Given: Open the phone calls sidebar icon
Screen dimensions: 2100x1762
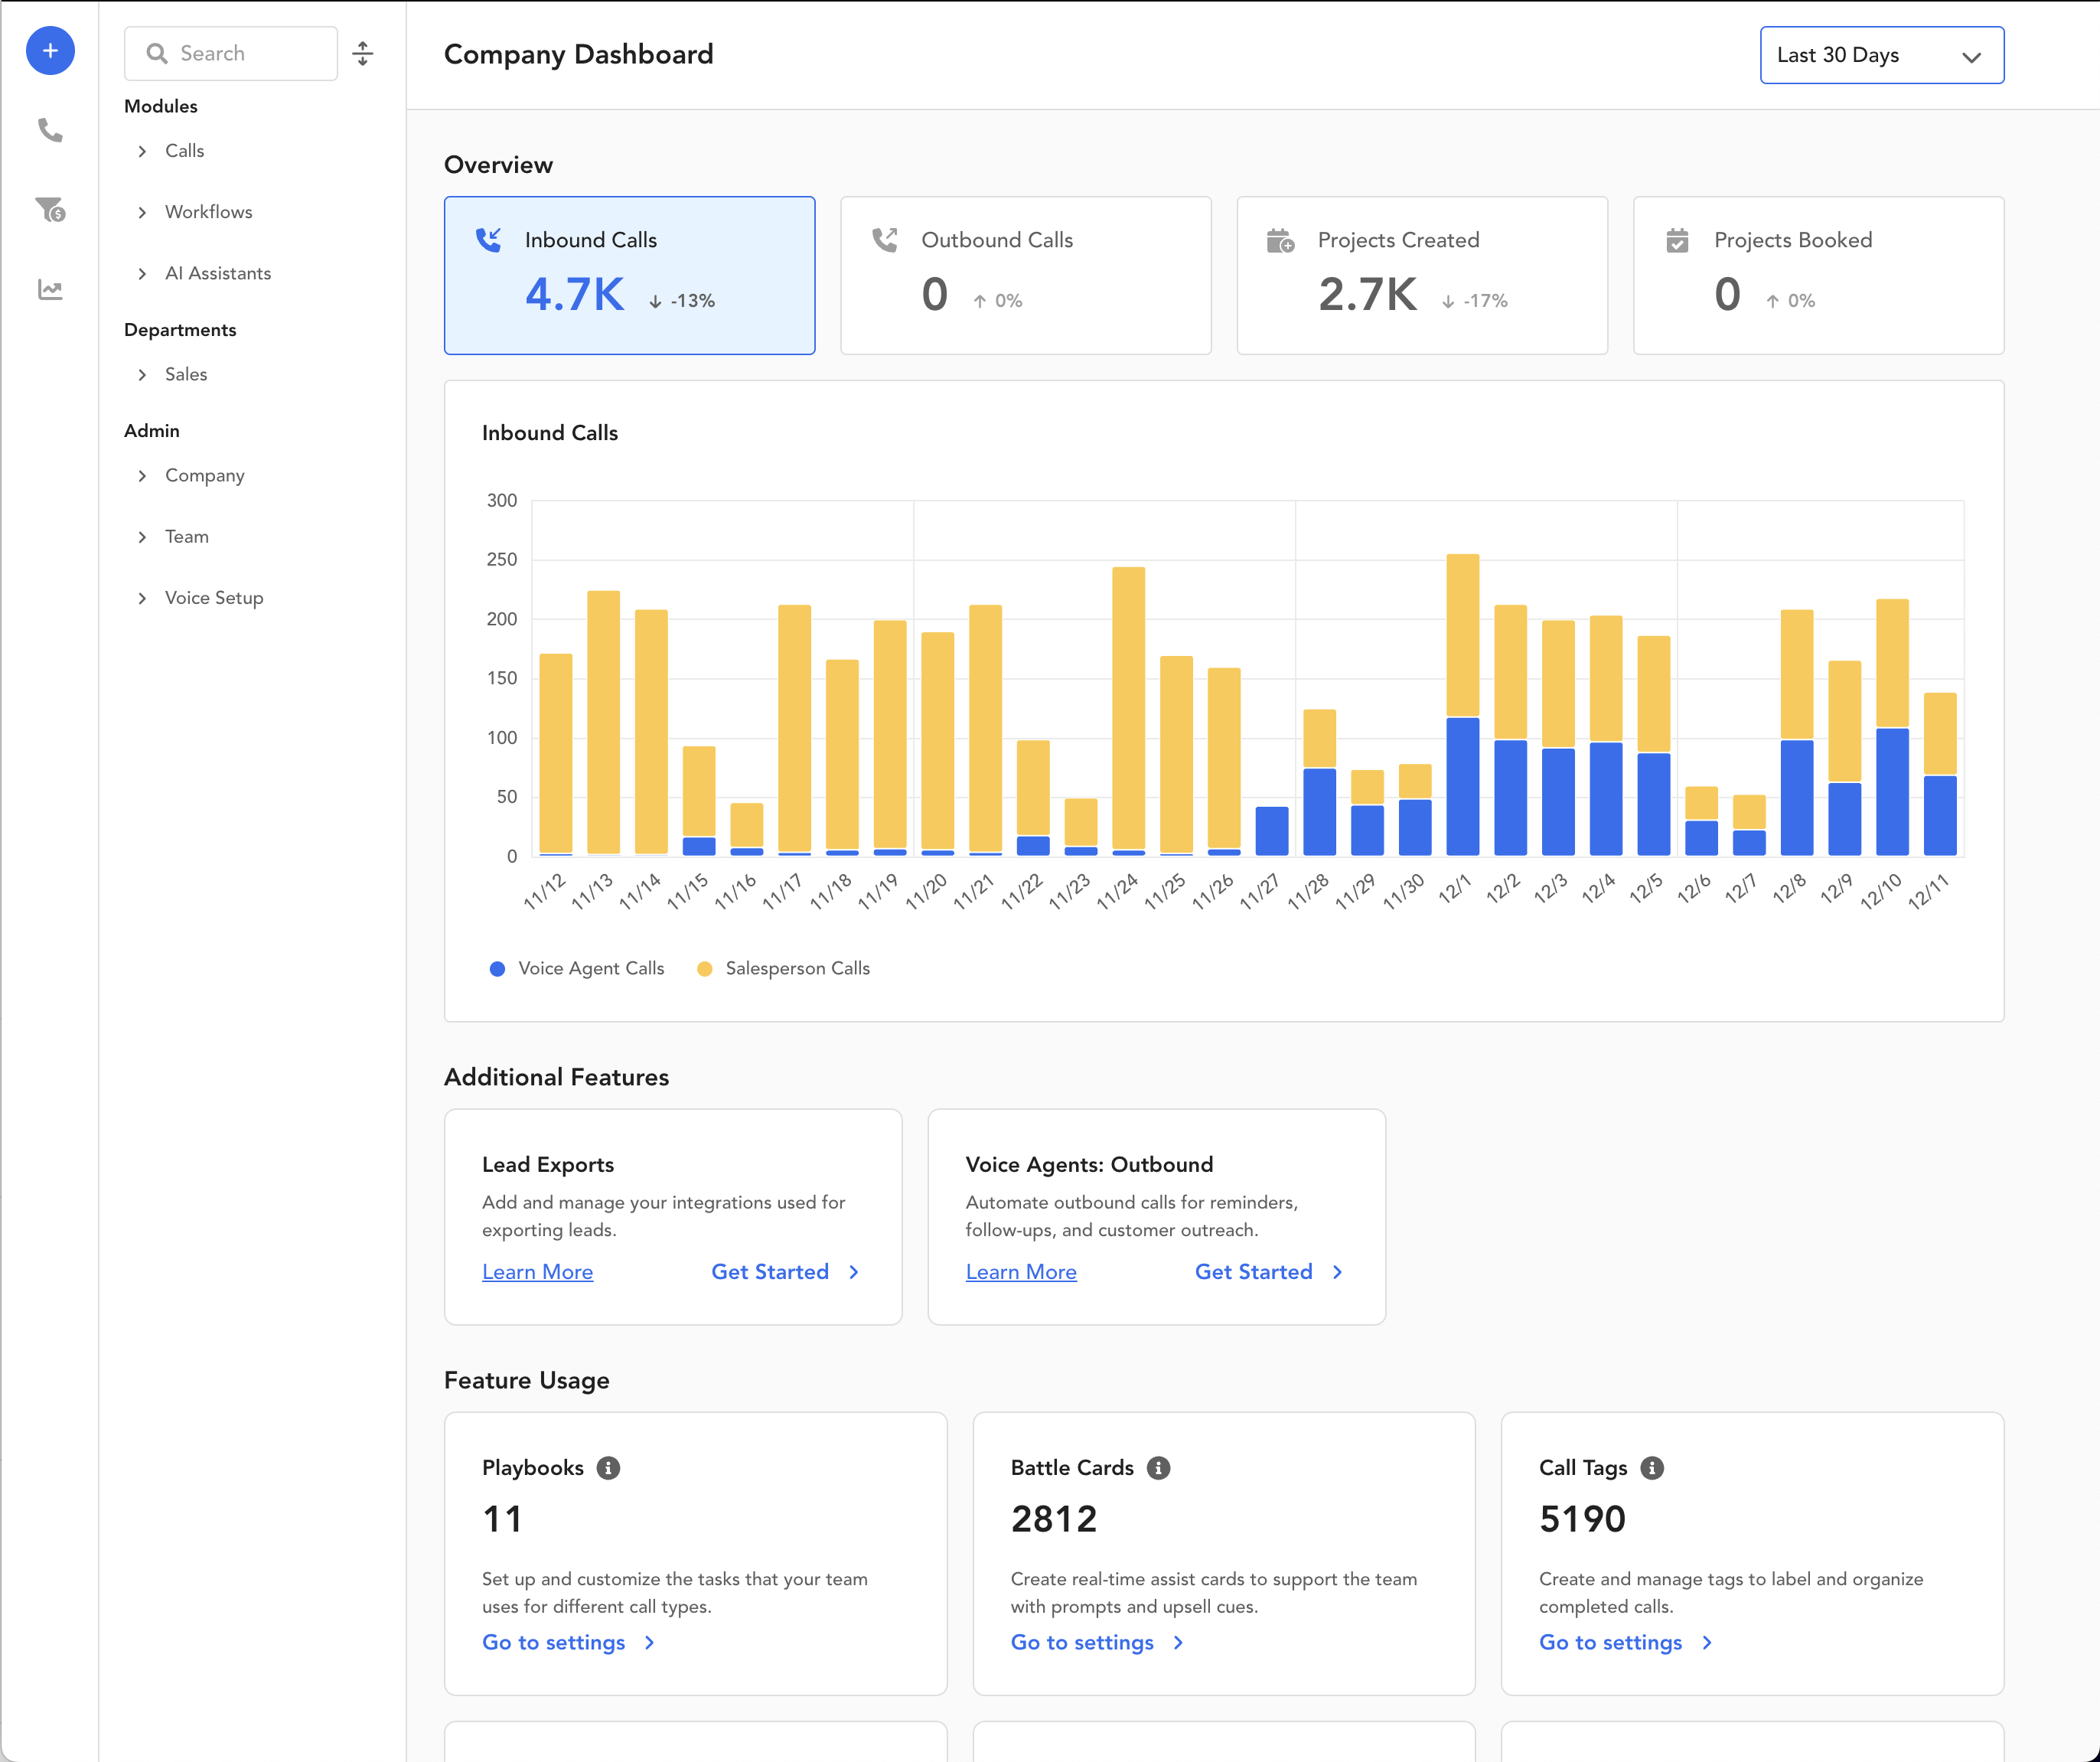Looking at the screenshot, I should click(x=50, y=130).
